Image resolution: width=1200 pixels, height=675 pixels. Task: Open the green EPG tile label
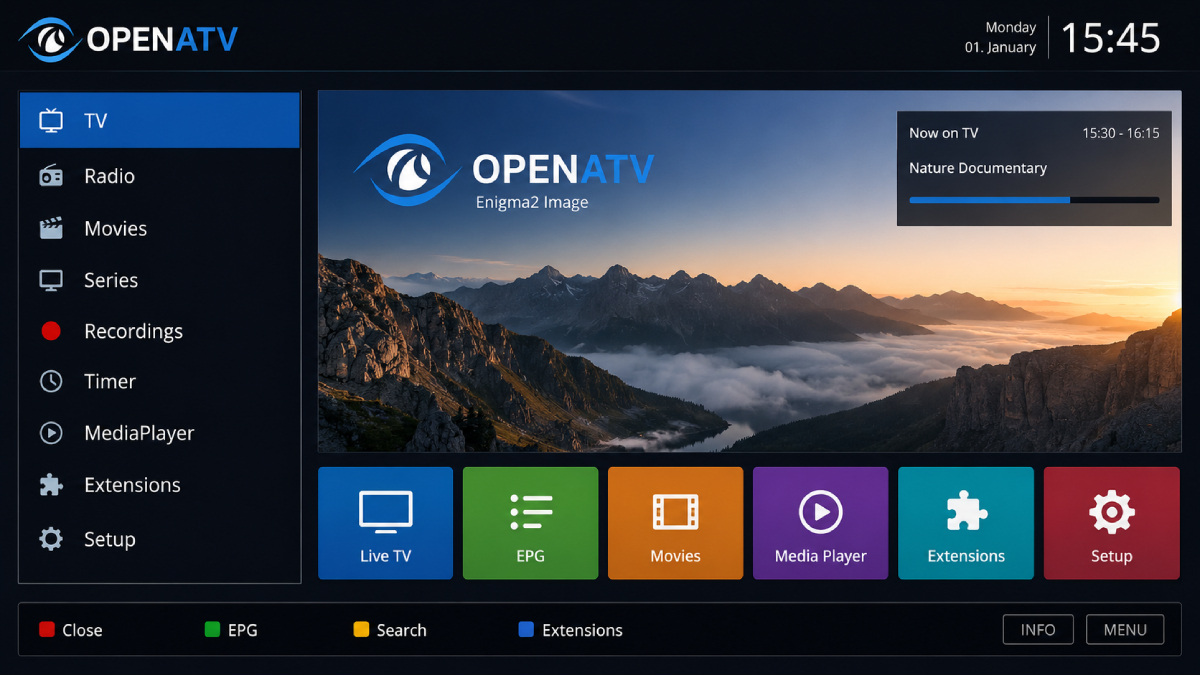[531, 556]
